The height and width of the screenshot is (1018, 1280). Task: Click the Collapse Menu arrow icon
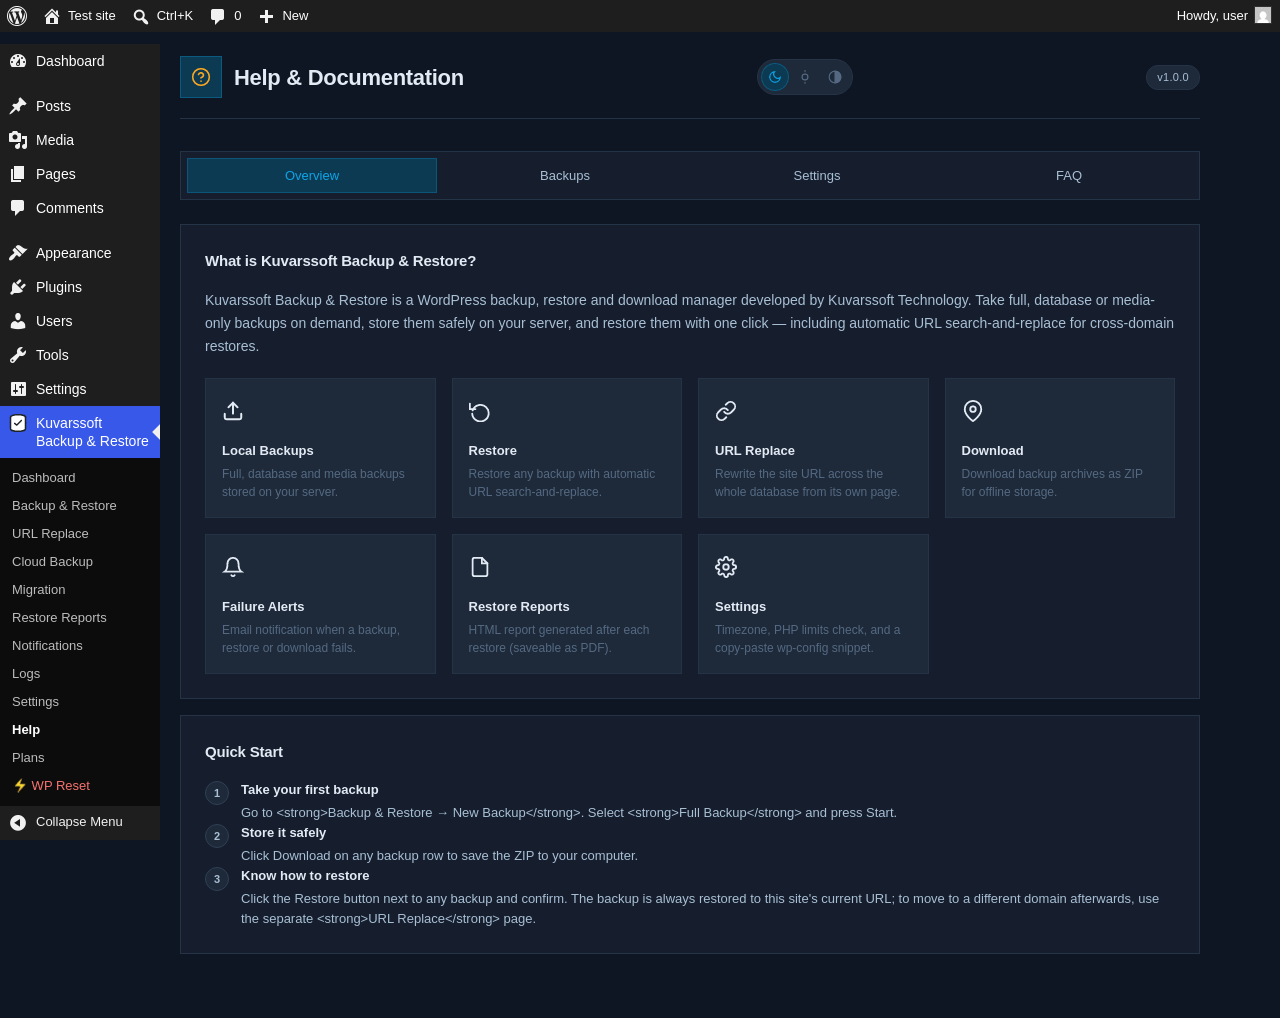[18, 822]
